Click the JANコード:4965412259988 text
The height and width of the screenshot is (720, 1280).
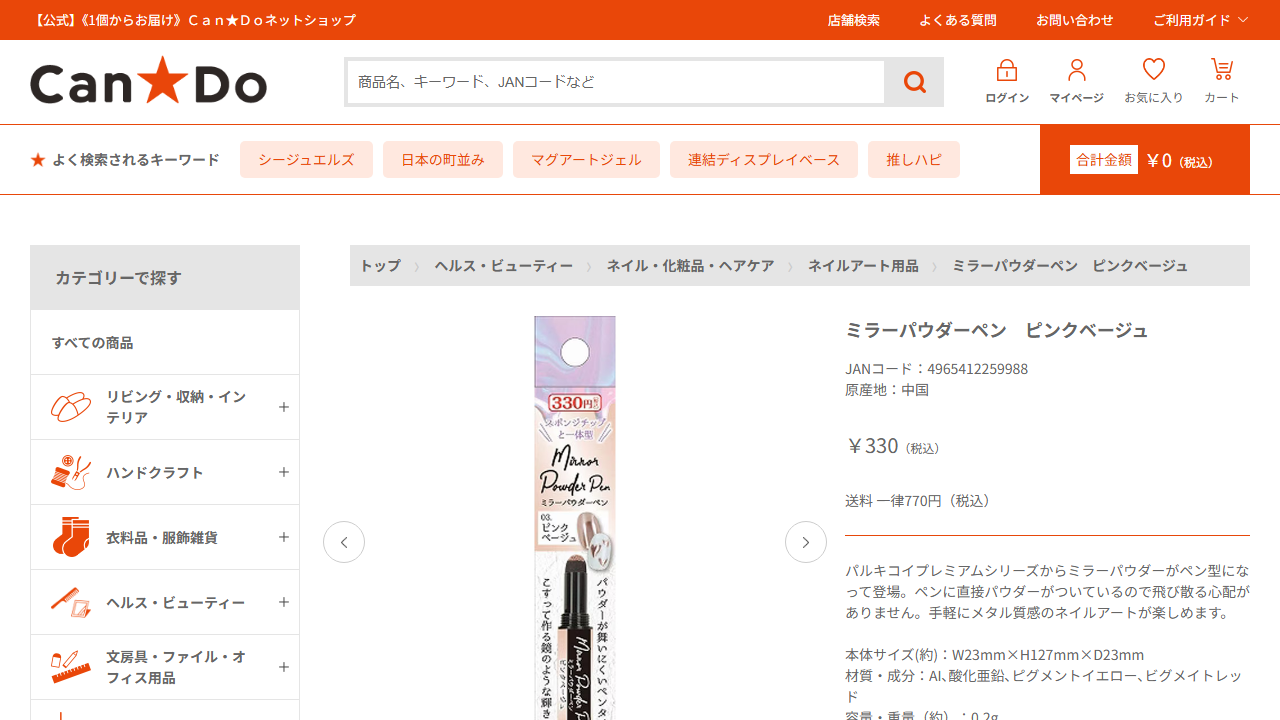point(936,369)
